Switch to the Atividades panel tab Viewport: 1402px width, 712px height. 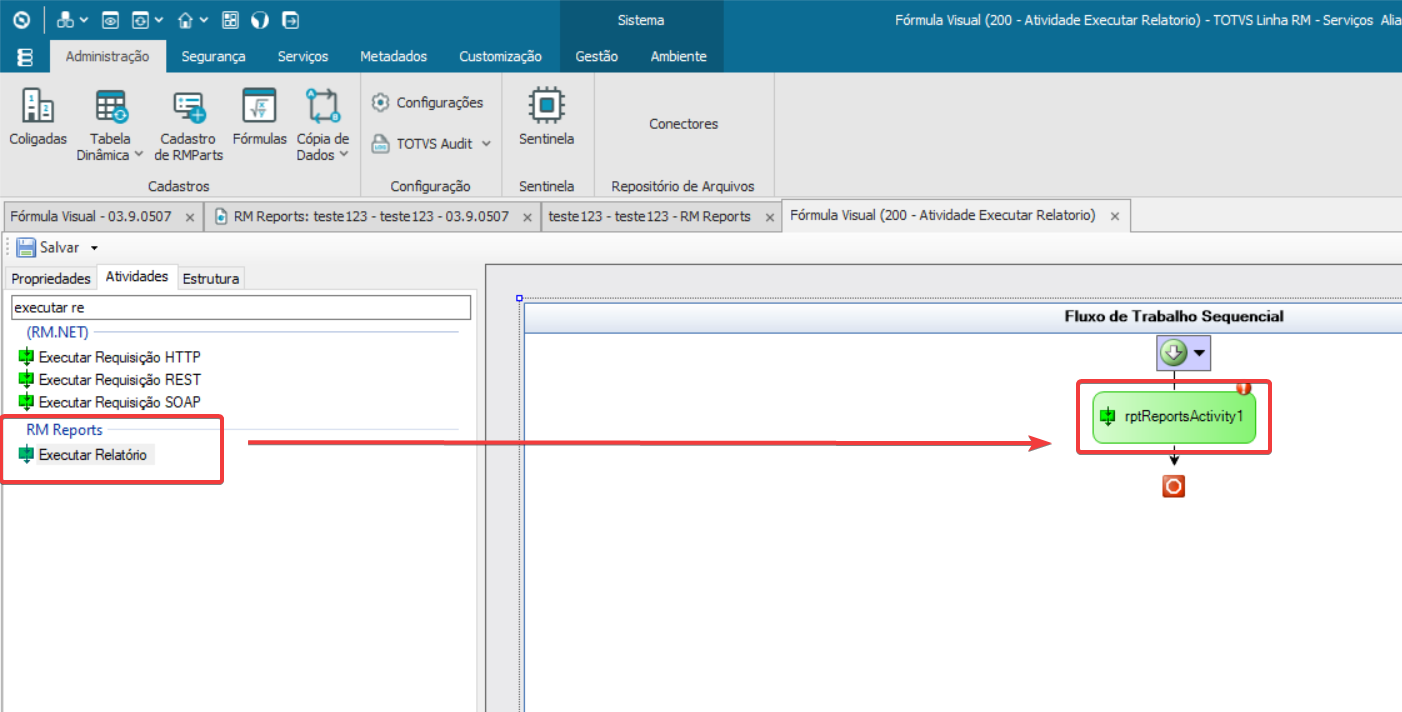click(137, 277)
